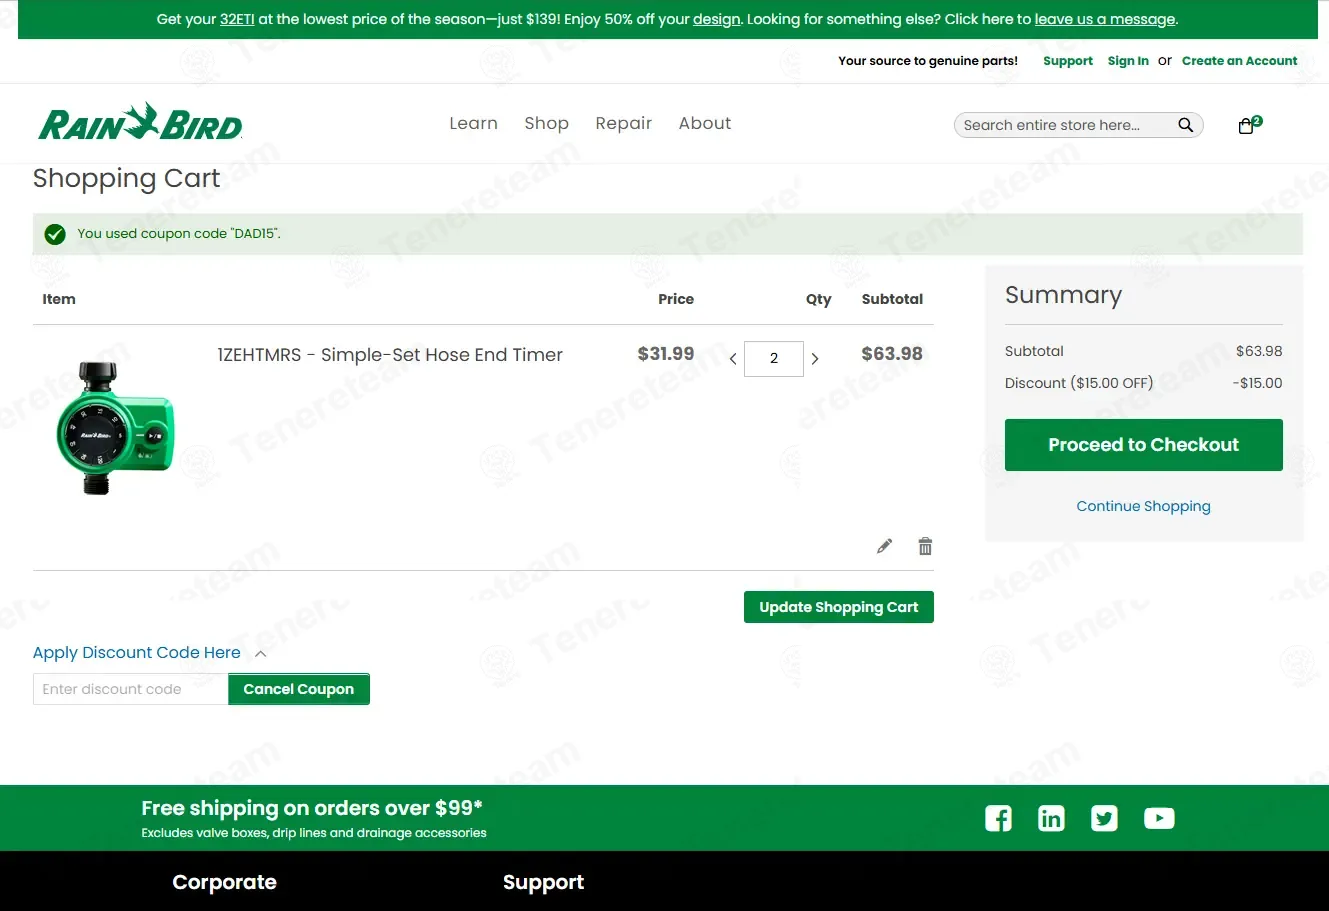Click Proceed to Checkout button
This screenshot has width=1329, height=911.
pos(1143,445)
